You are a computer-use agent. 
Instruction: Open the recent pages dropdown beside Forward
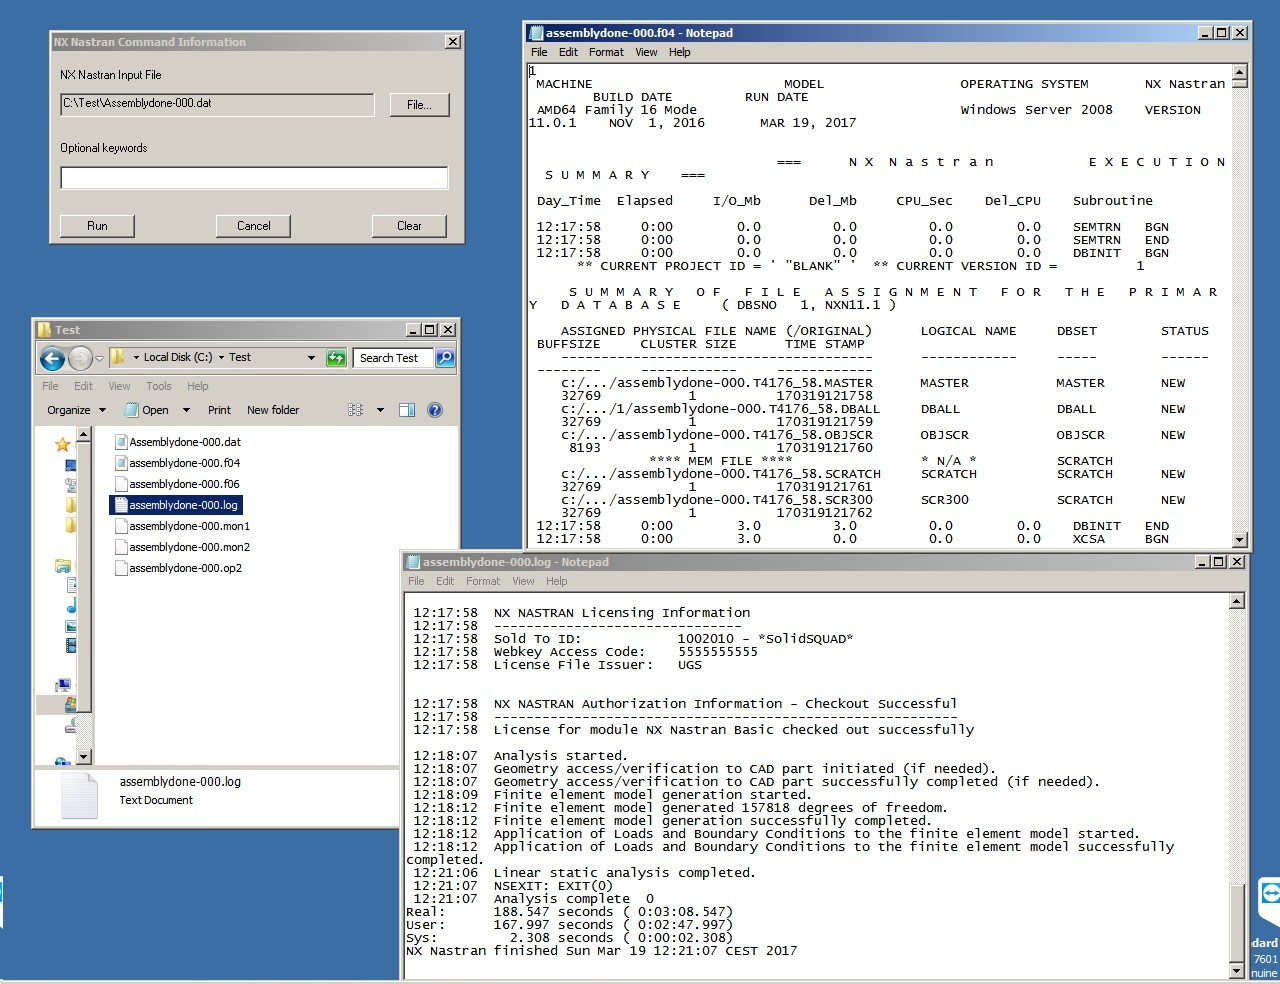[99, 358]
